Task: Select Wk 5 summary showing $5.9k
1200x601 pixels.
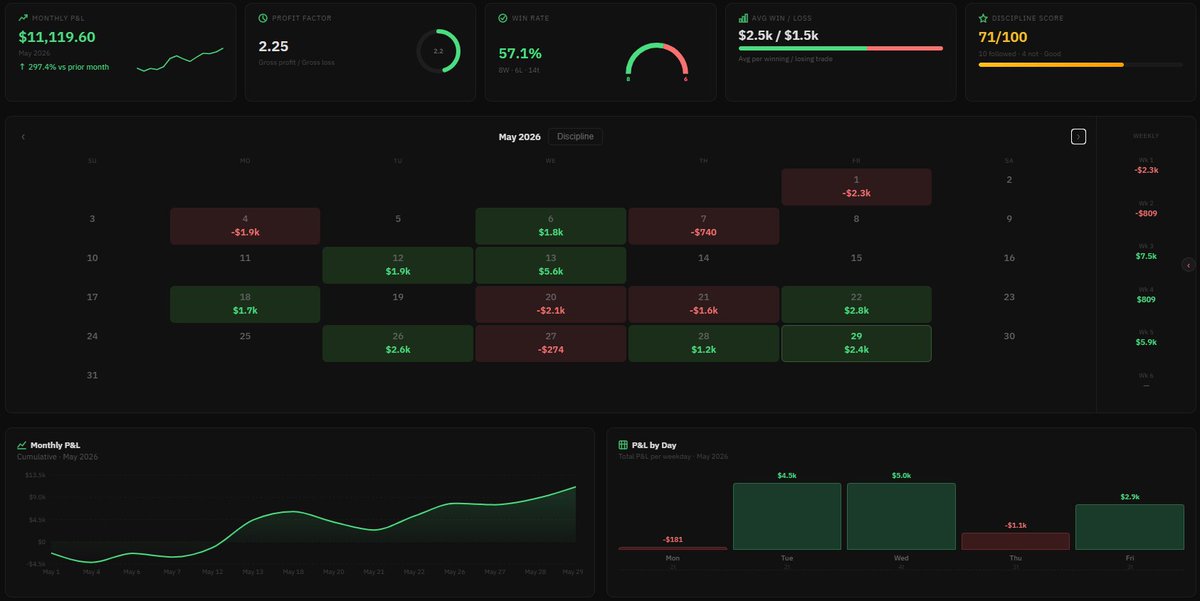Action: click(1145, 337)
